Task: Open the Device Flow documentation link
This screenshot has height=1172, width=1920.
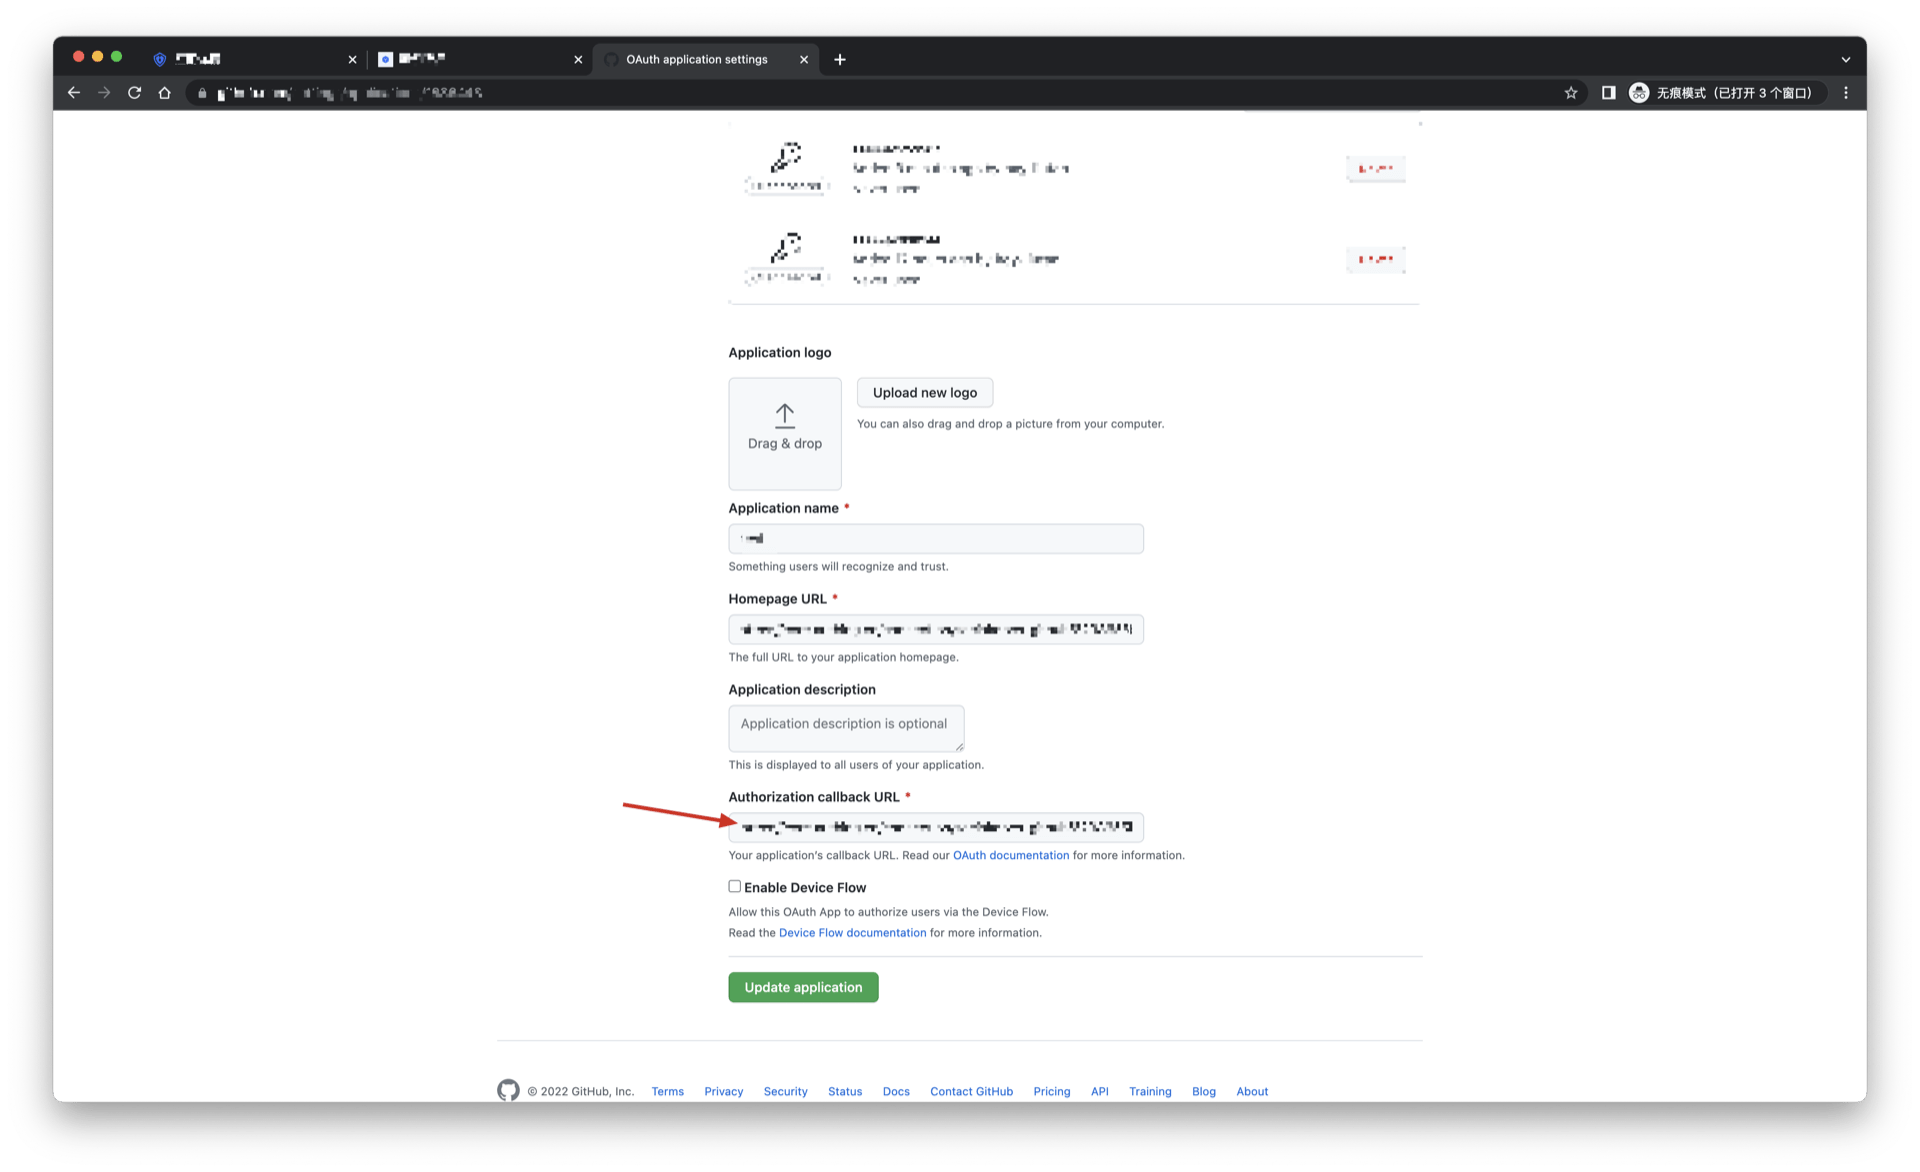Action: [851, 932]
